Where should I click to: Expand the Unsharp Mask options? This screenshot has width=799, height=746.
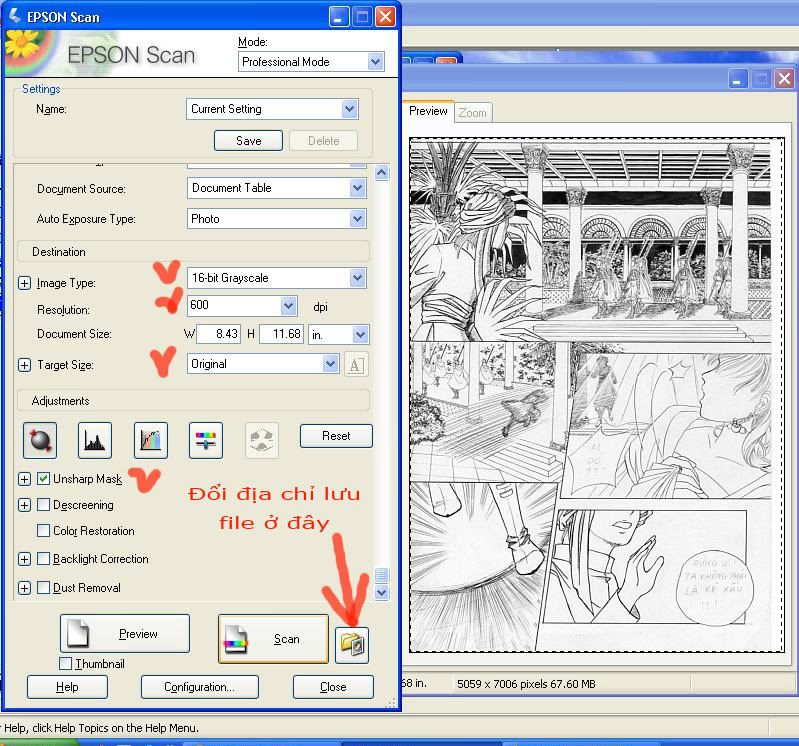(x=24, y=478)
